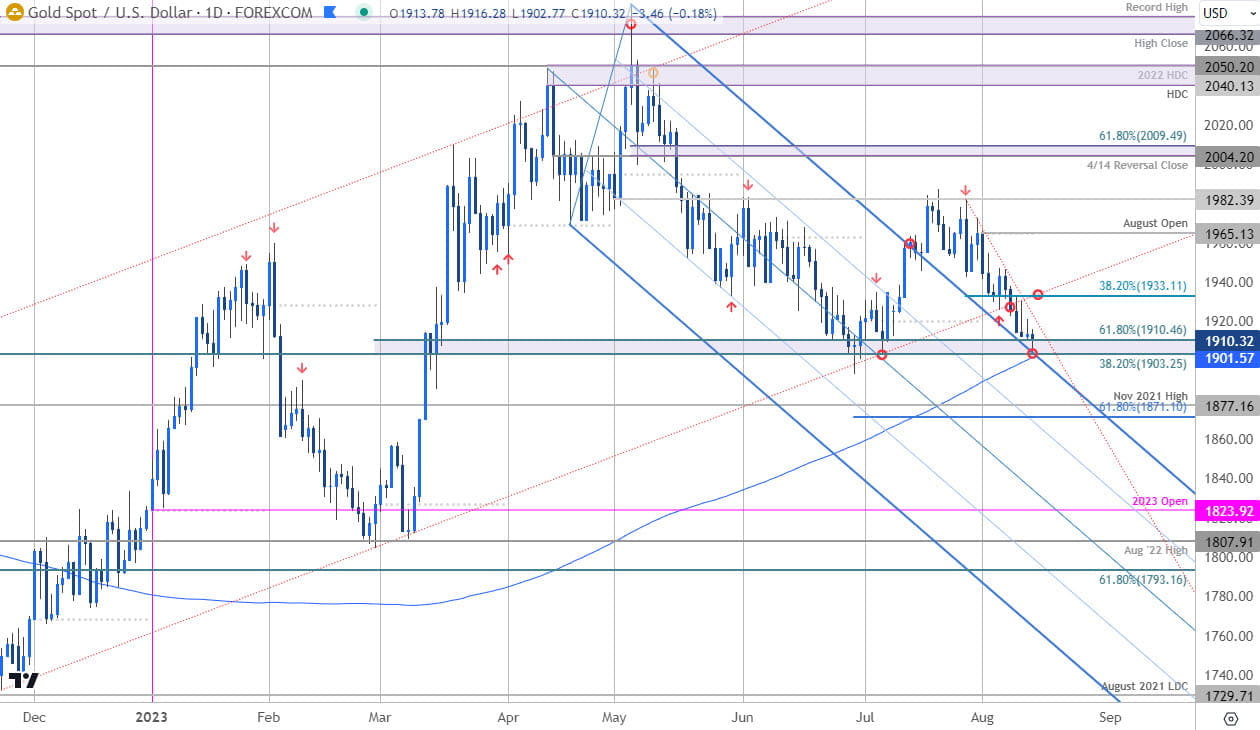Image resolution: width=1260 pixels, height=730 pixels.
Task: Click the High Close annotation text
Action: pyautogui.click(x=1161, y=43)
